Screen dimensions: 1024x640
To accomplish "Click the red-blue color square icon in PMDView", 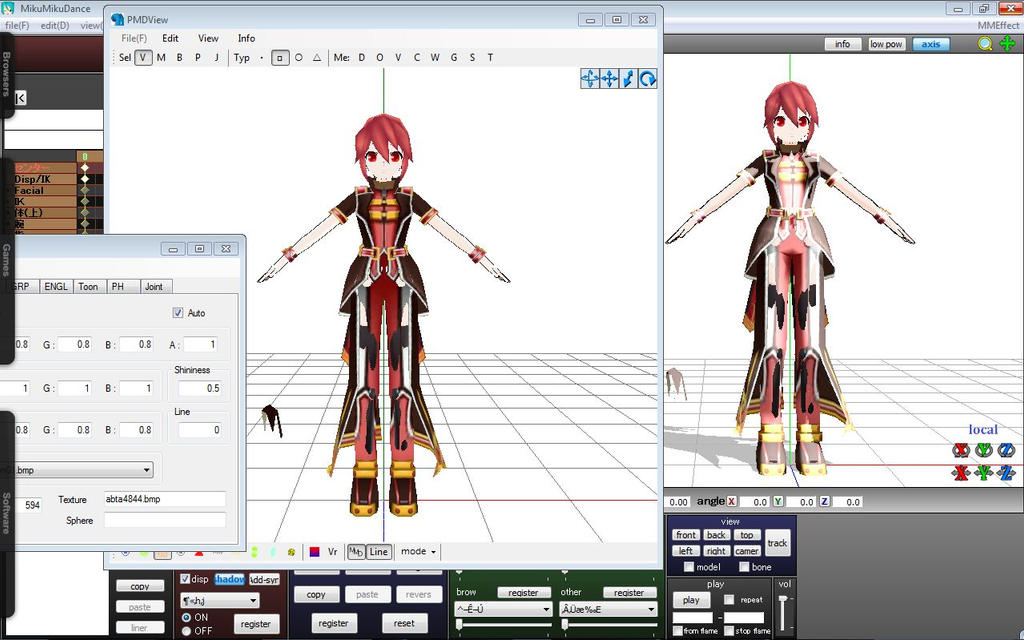I will (314, 552).
